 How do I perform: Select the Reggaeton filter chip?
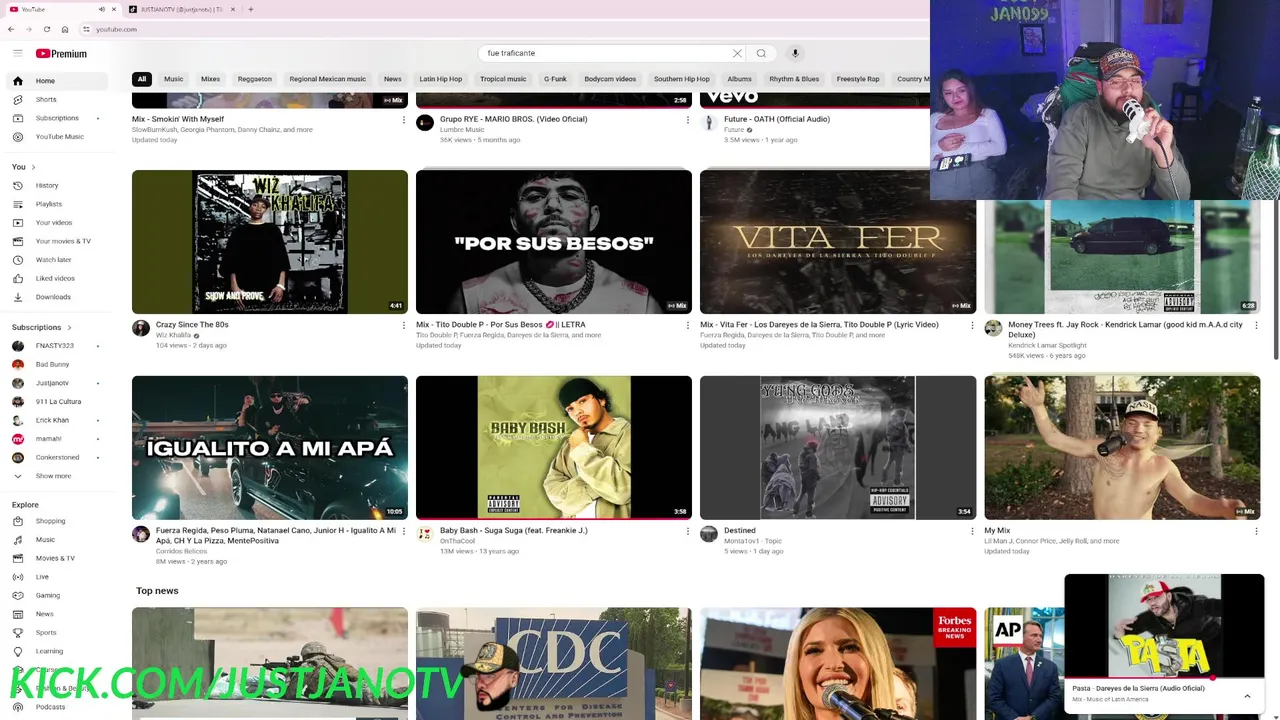[x=254, y=79]
